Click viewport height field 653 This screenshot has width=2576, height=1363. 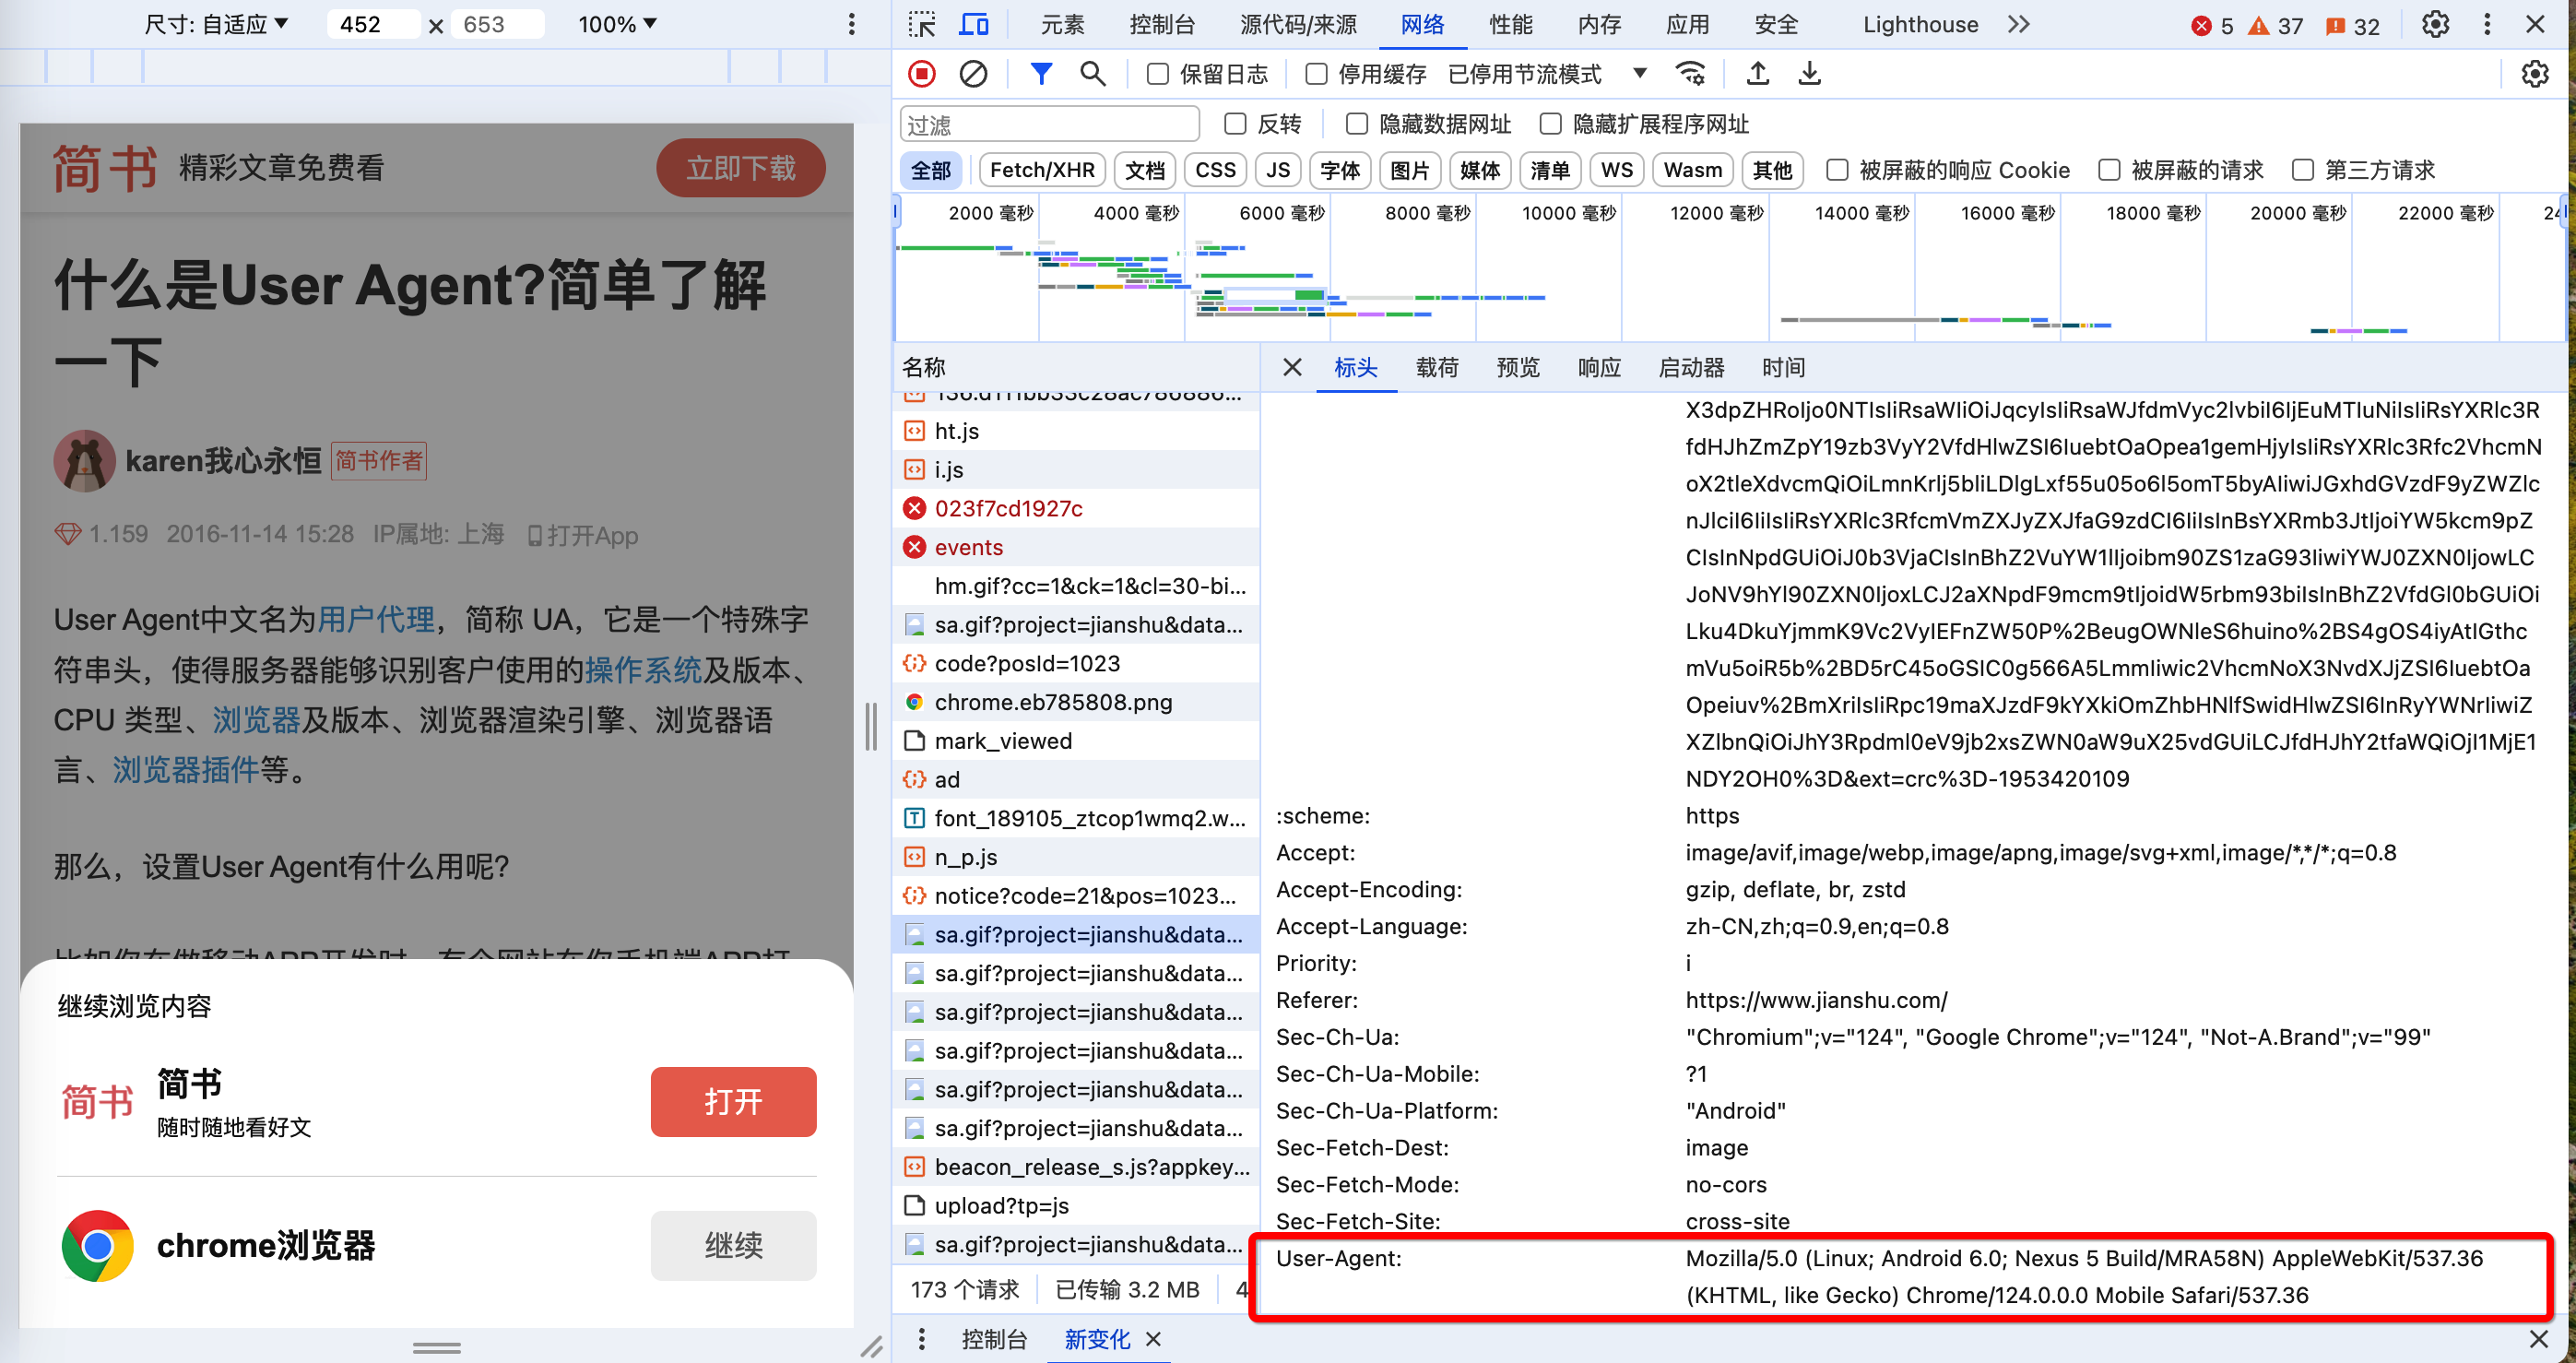[x=497, y=24]
